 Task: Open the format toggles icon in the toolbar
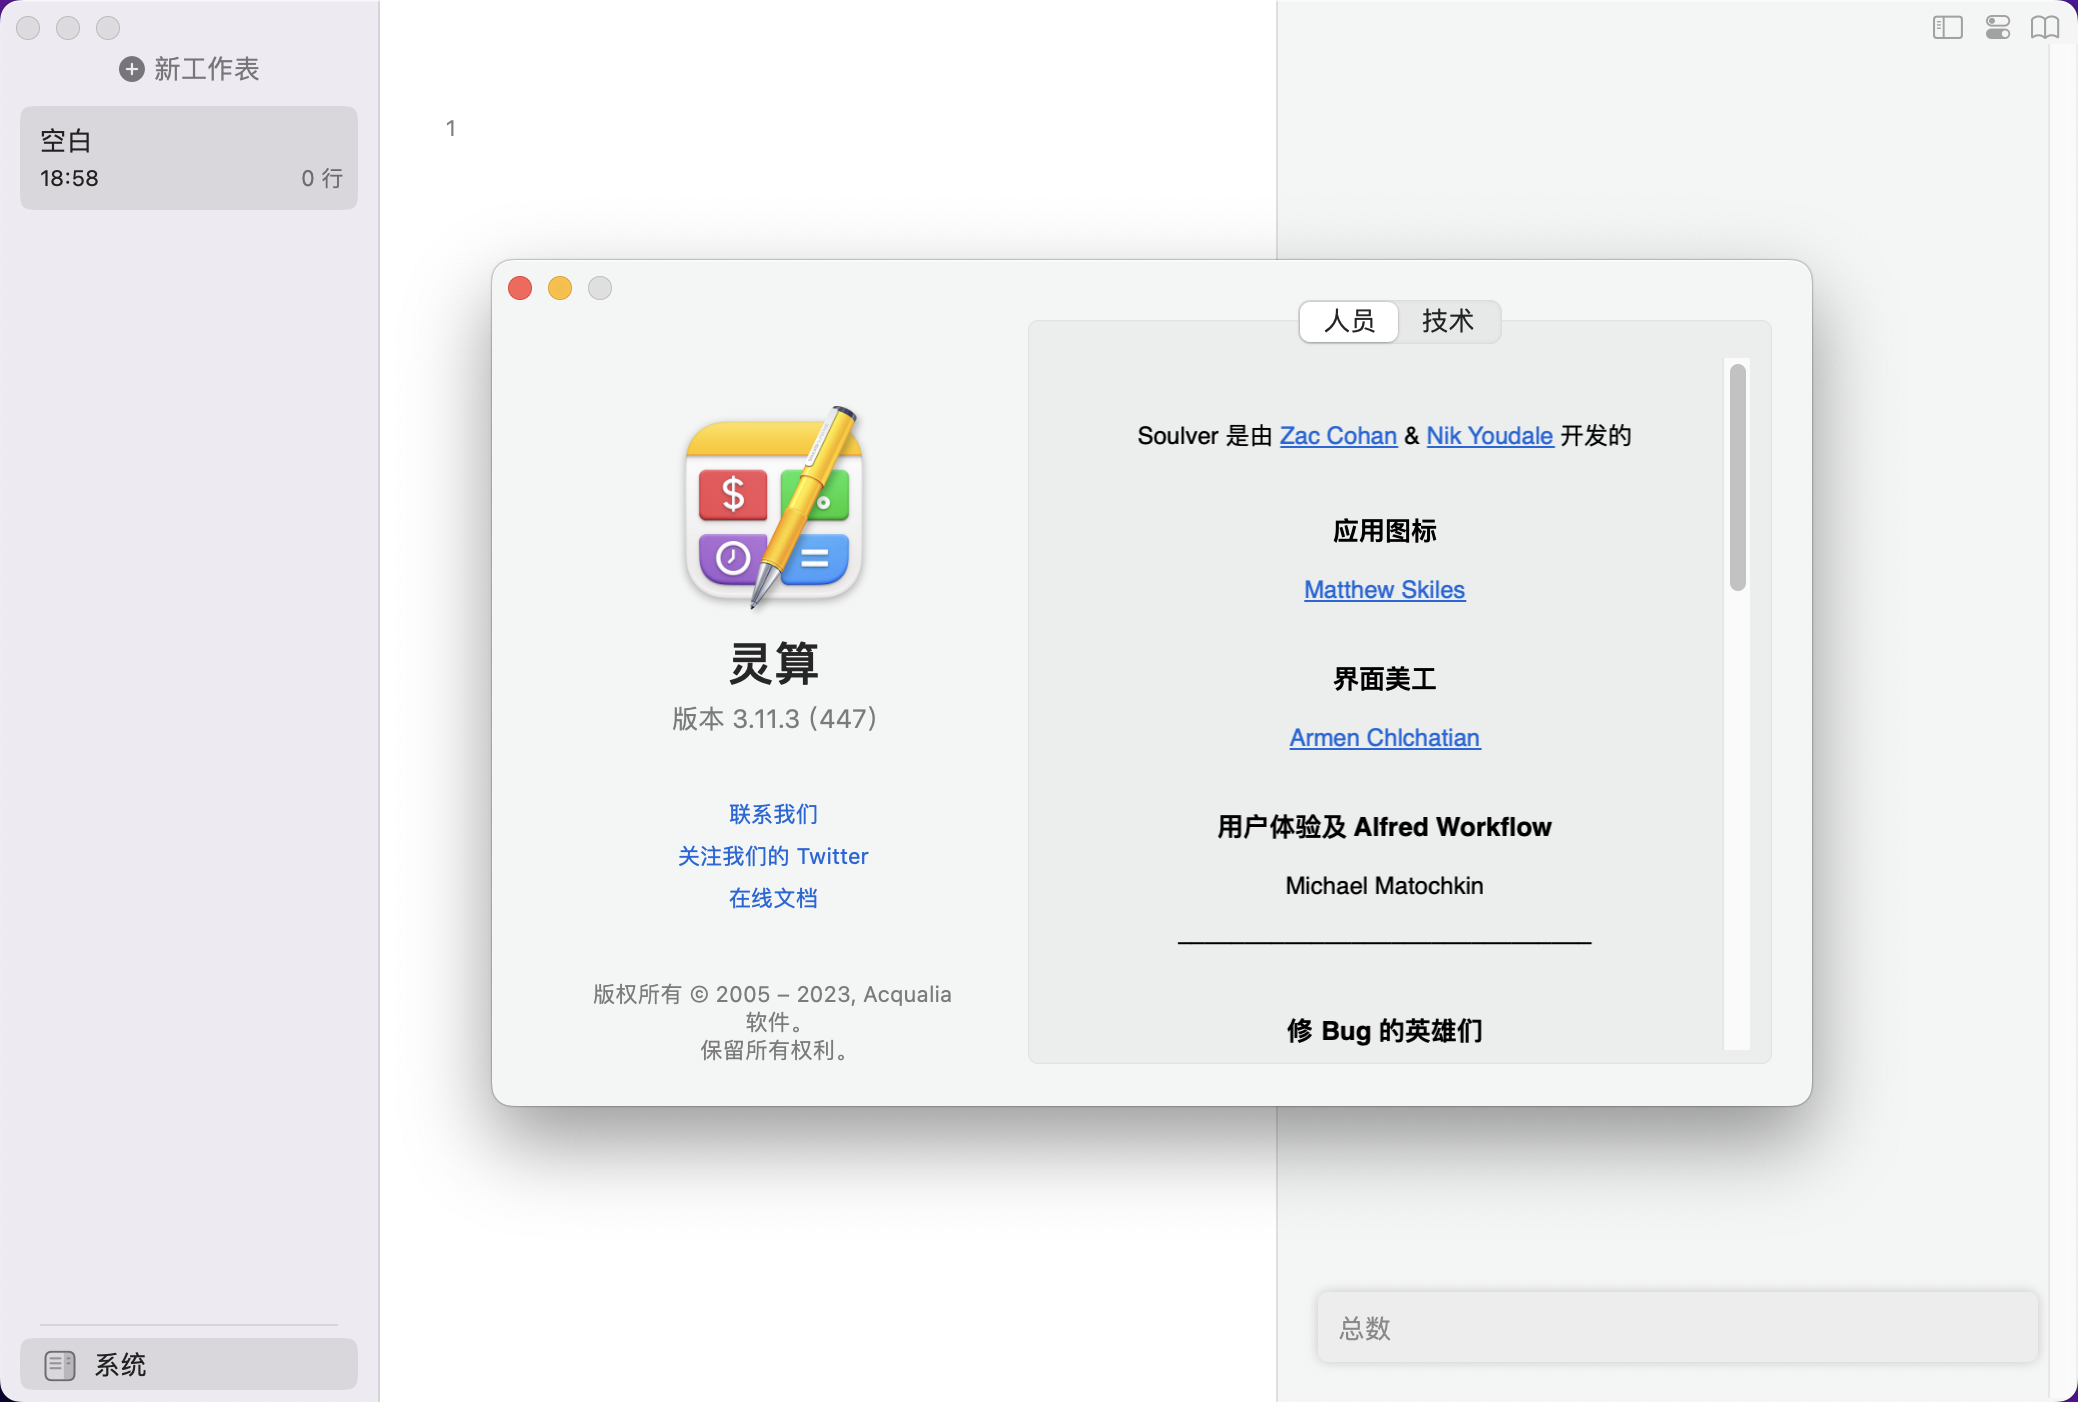click(x=1997, y=28)
